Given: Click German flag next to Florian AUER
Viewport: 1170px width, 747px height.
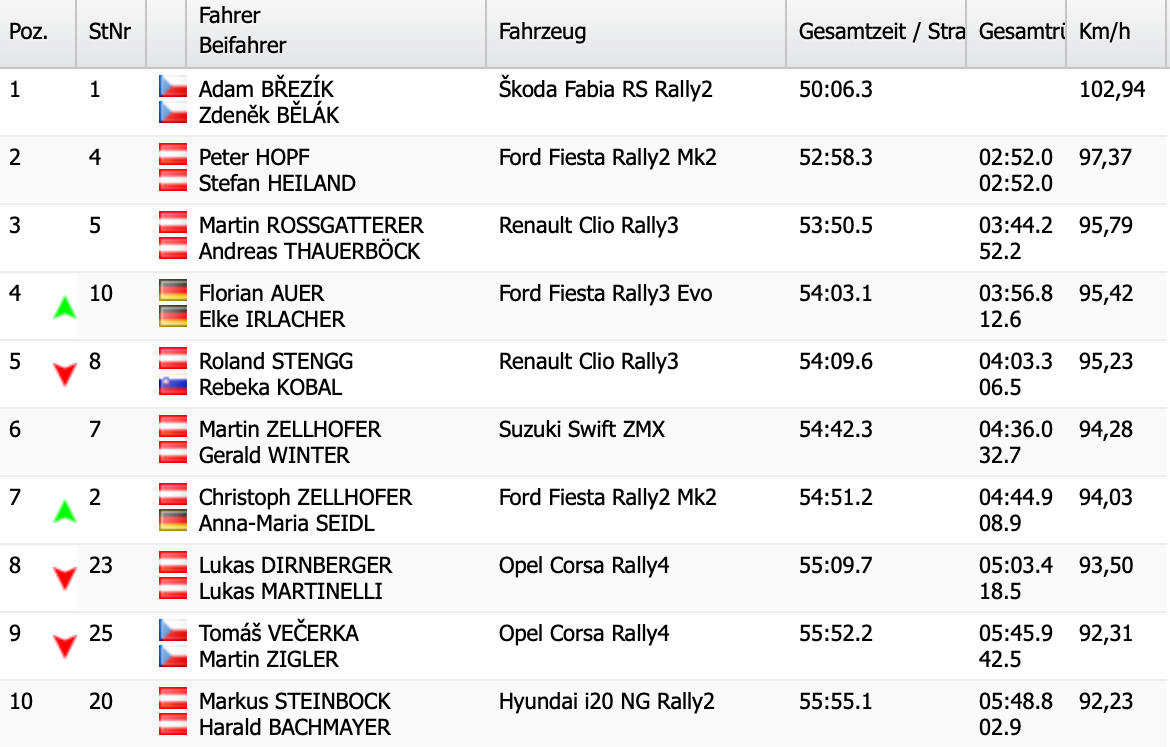Looking at the screenshot, I should [x=173, y=290].
